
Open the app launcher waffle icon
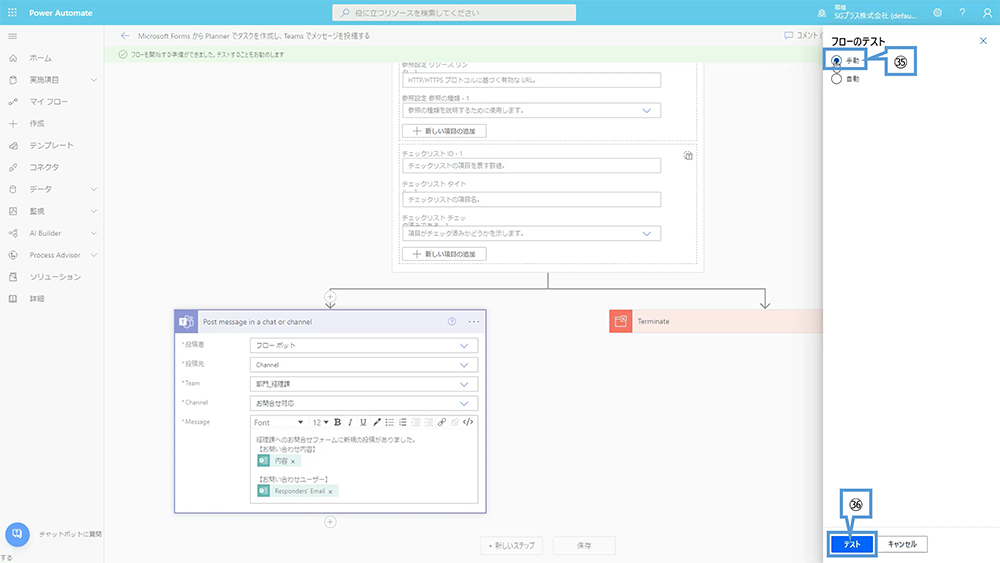[x=12, y=12]
